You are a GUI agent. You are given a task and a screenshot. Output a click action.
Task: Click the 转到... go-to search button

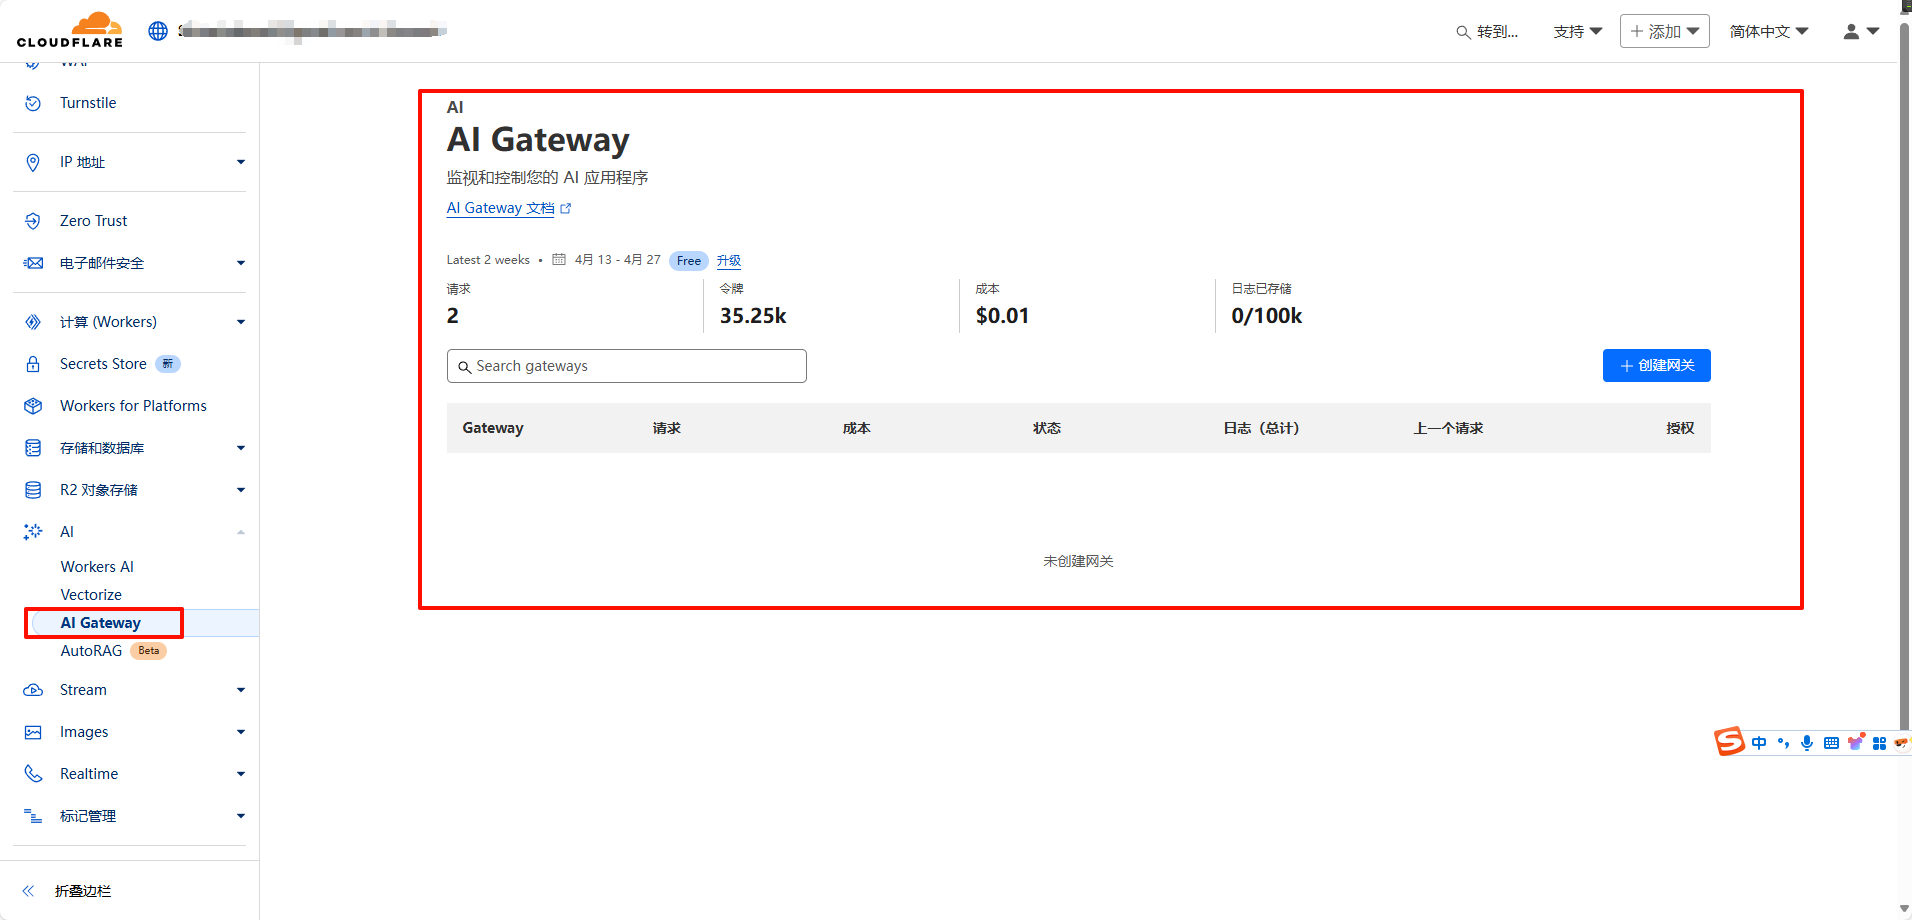tap(1487, 32)
